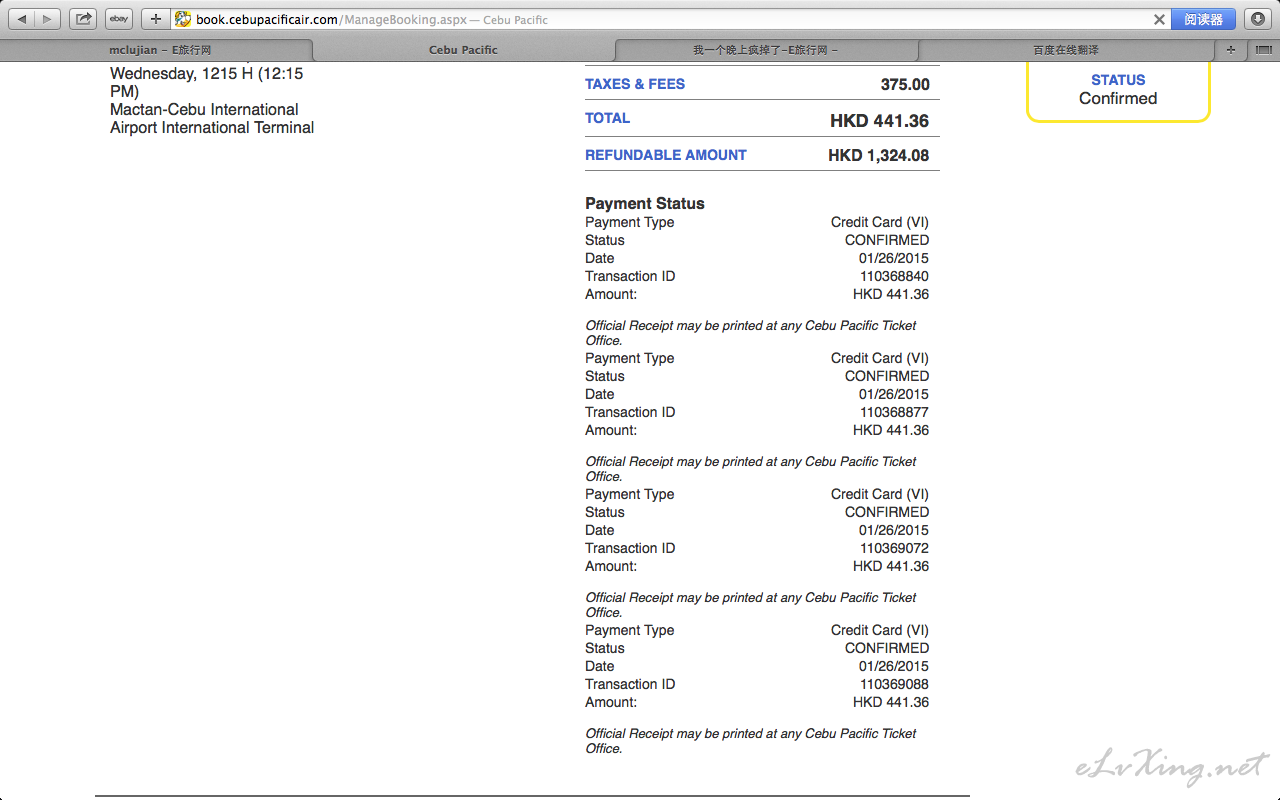Click Transaction ID 110369072

click(894, 548)
